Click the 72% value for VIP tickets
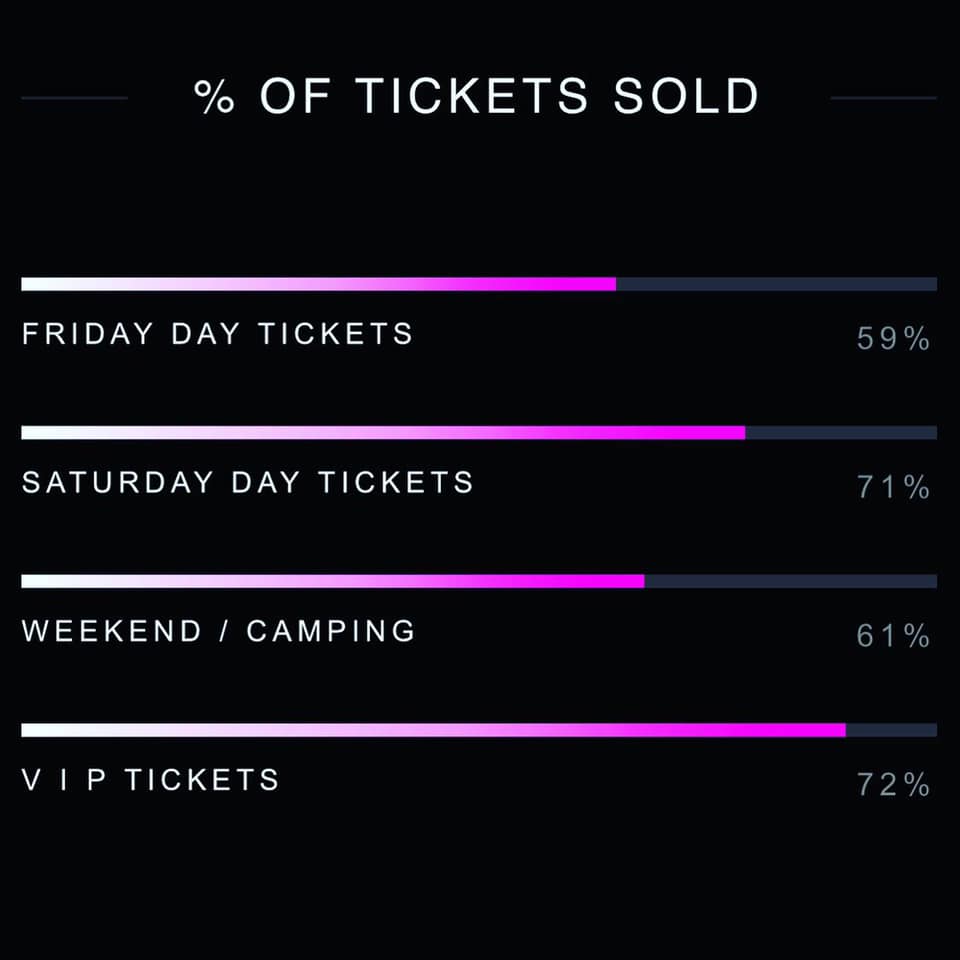The image size is (960, 960). point(893,785)
